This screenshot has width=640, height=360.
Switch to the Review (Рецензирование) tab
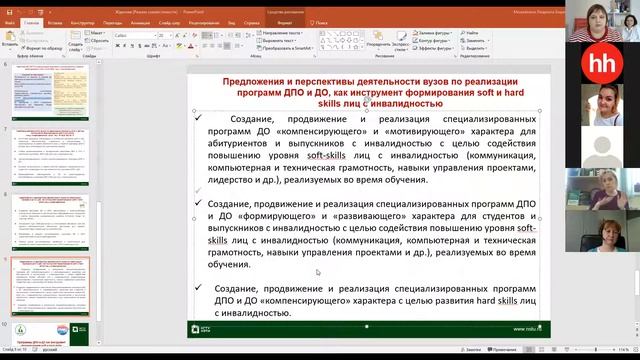204,23
